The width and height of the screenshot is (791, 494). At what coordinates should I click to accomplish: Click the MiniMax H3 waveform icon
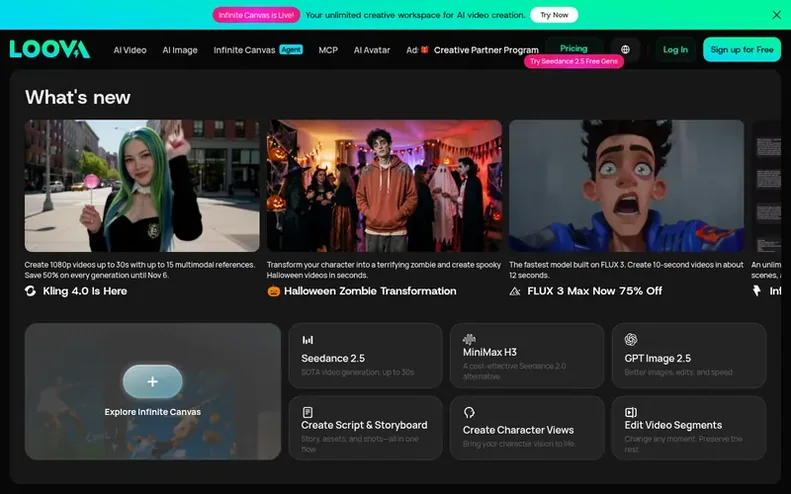click(469, 339)
